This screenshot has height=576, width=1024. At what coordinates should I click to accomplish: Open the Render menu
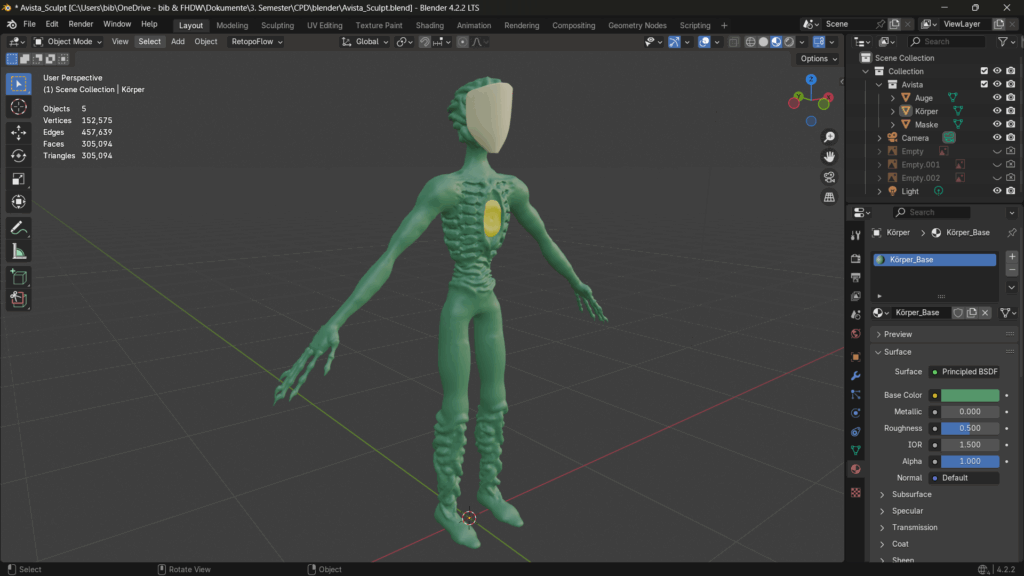tap(80, 24)
